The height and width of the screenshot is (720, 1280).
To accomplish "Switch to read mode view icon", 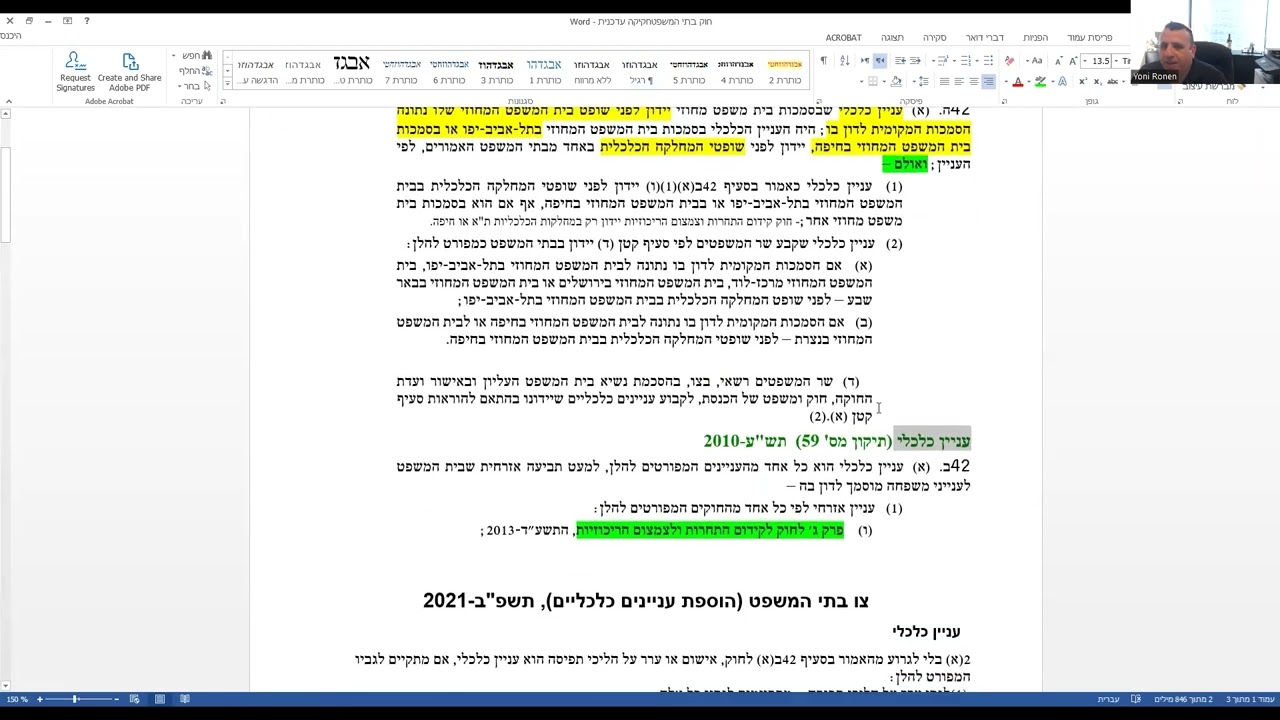I will point(184,699).
